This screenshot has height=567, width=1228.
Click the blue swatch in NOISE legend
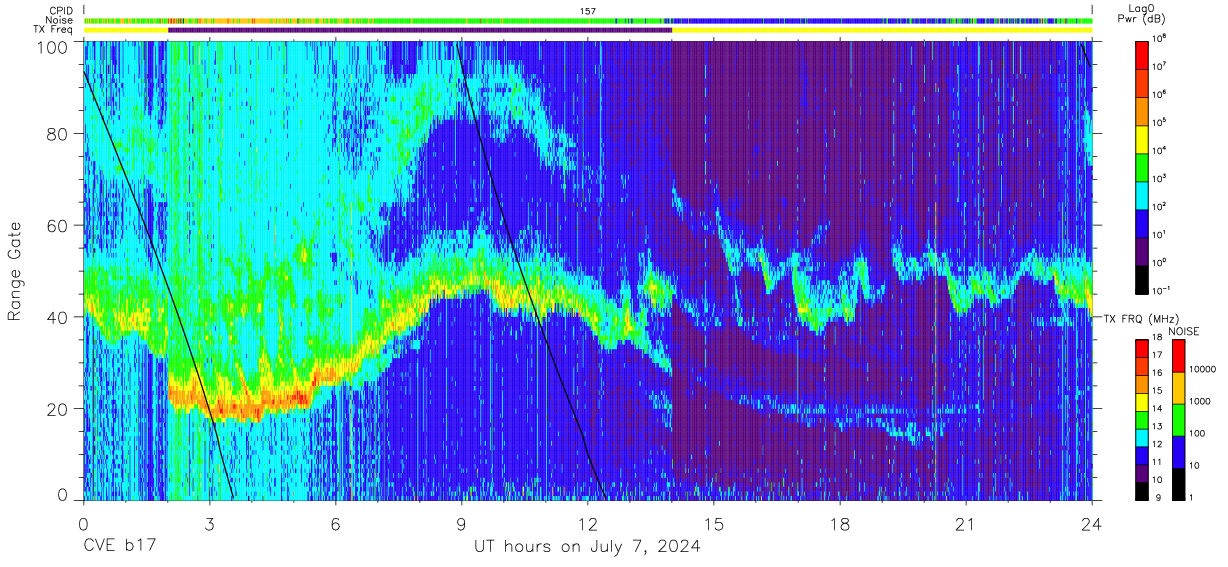(1178, 450)
